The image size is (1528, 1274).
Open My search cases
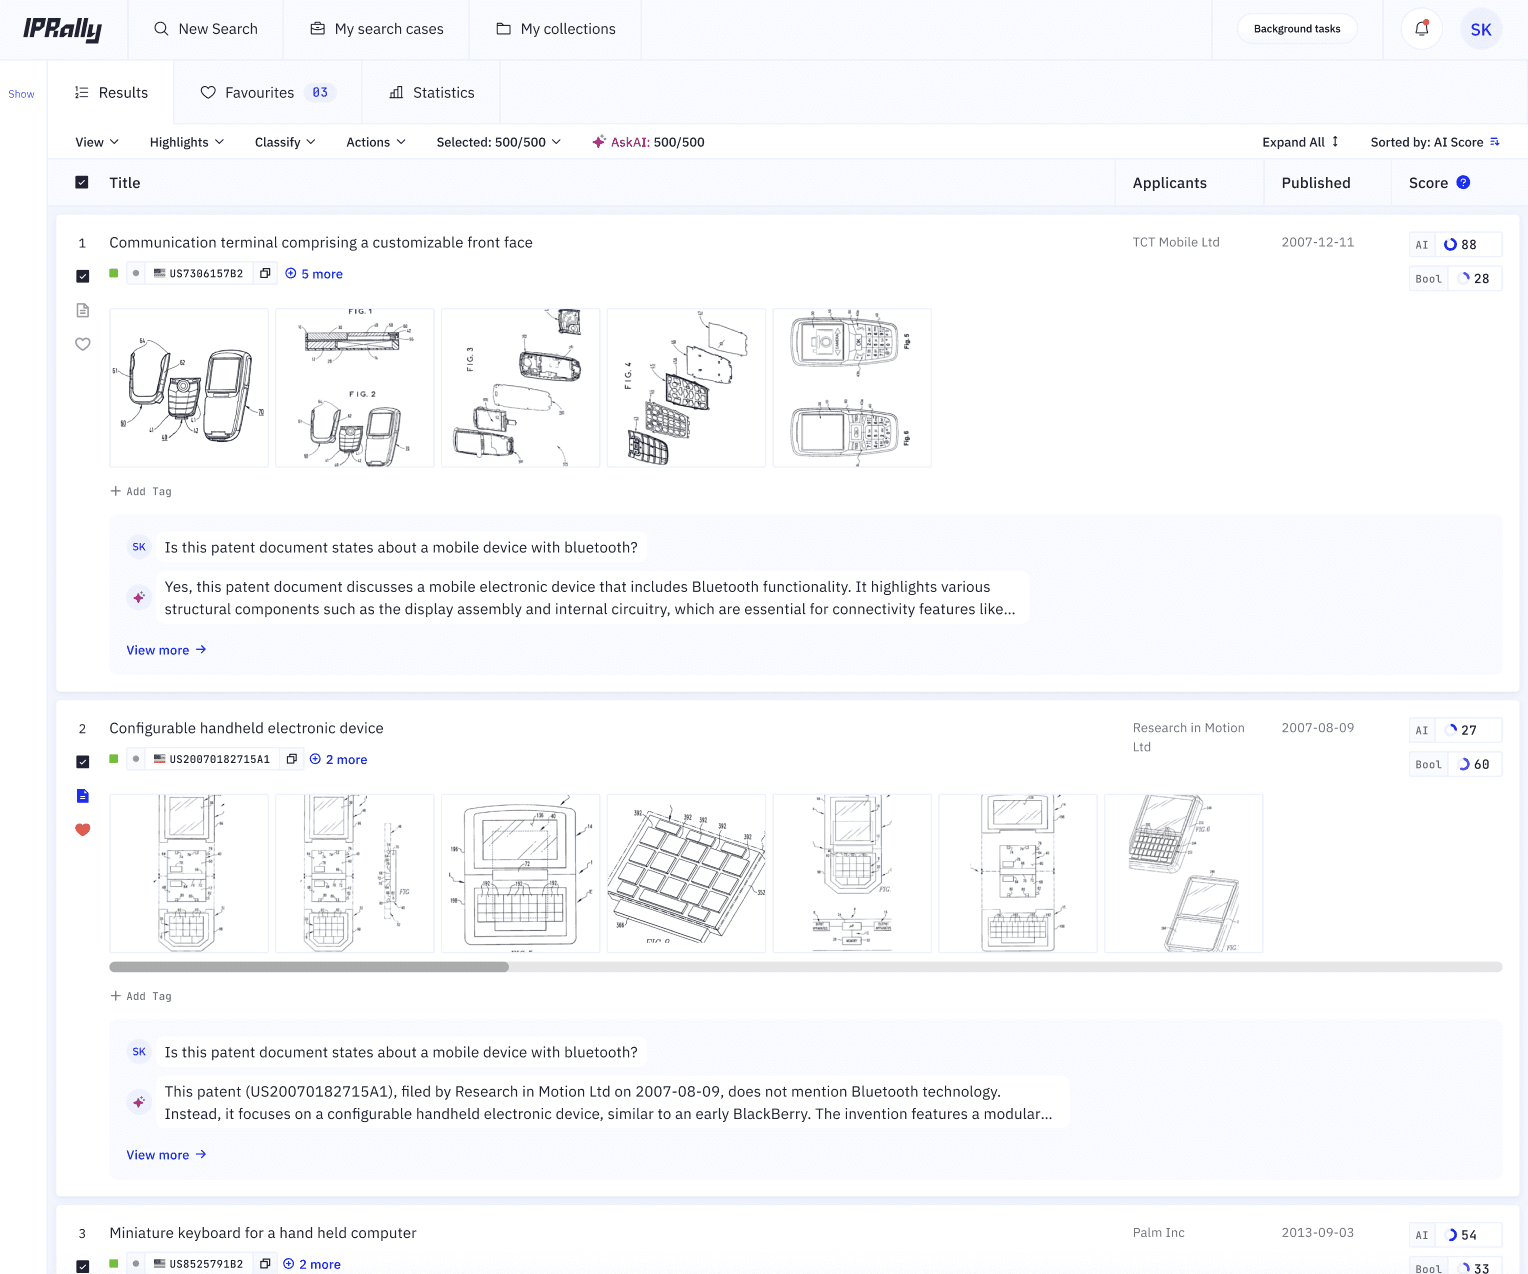[x=377, y=29]
